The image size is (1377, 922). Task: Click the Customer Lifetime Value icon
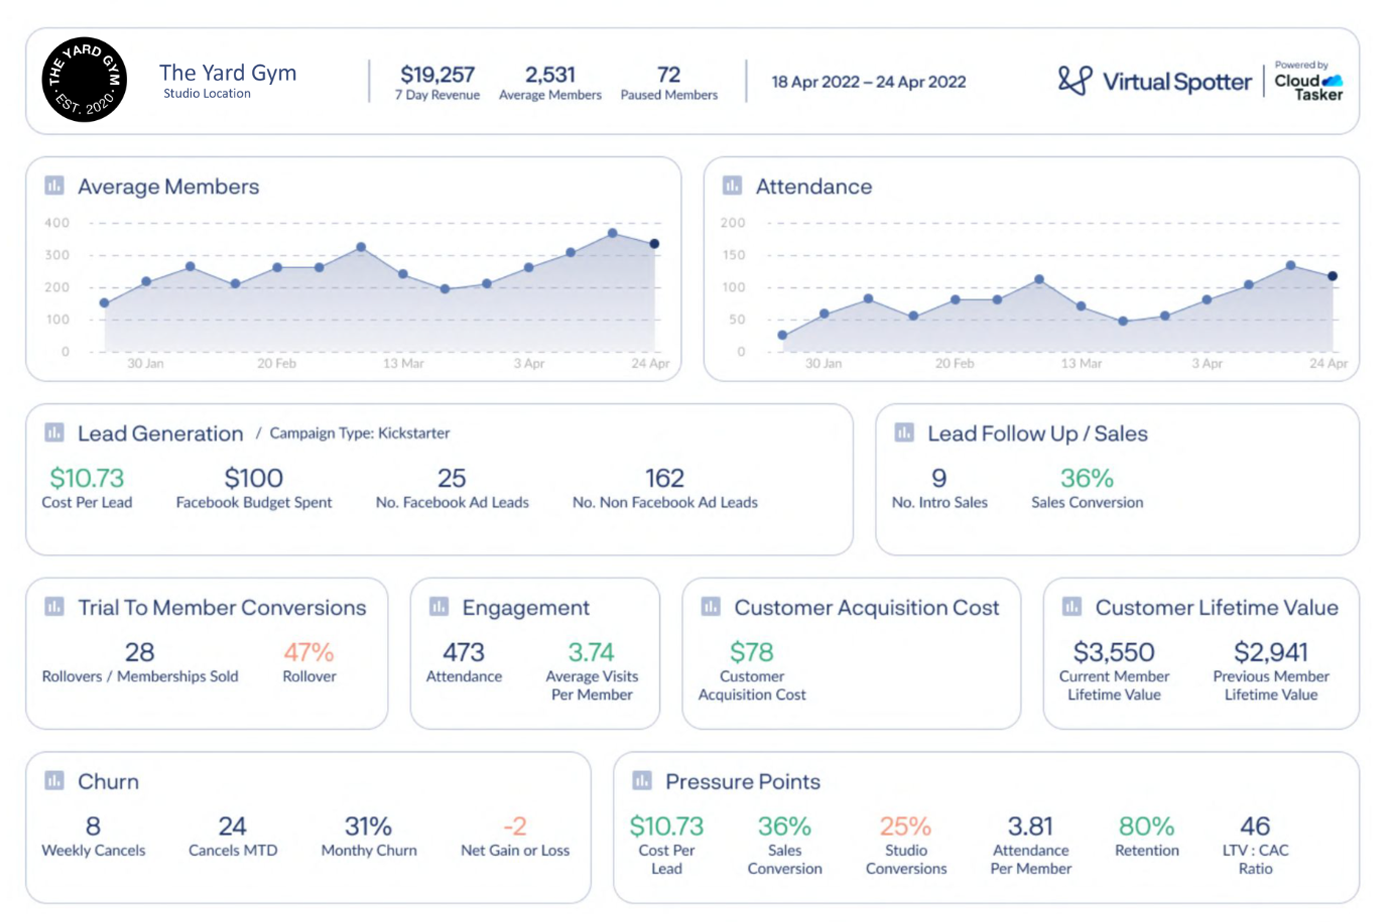tap(1071, 607)
